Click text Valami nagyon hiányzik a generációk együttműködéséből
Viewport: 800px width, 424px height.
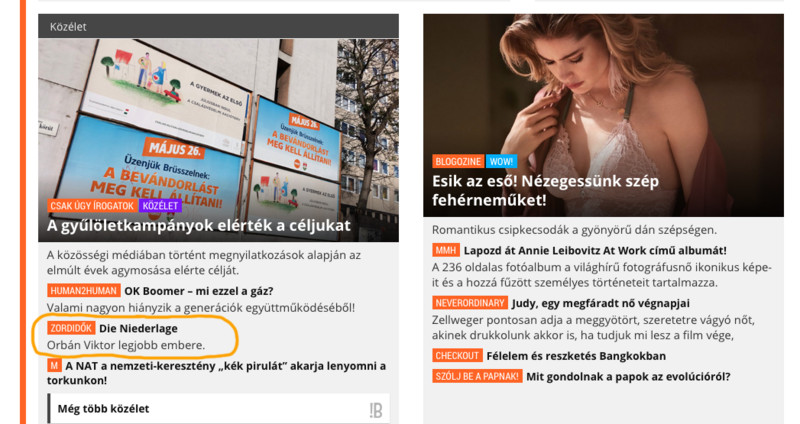point(201,308)
